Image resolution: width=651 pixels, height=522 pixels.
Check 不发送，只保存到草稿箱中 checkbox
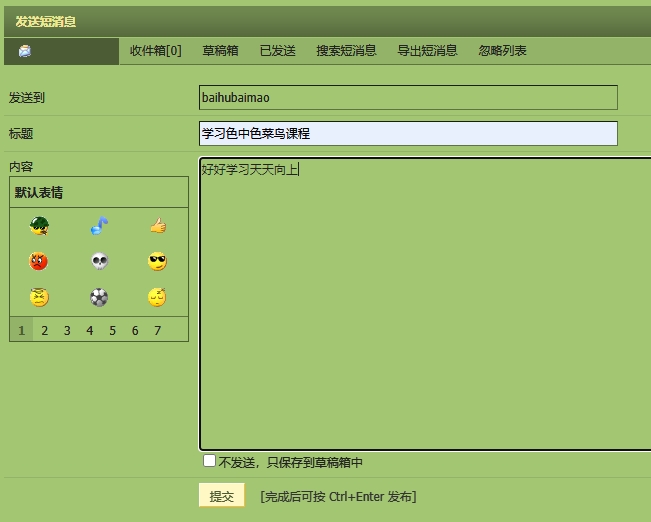[209, 461]
